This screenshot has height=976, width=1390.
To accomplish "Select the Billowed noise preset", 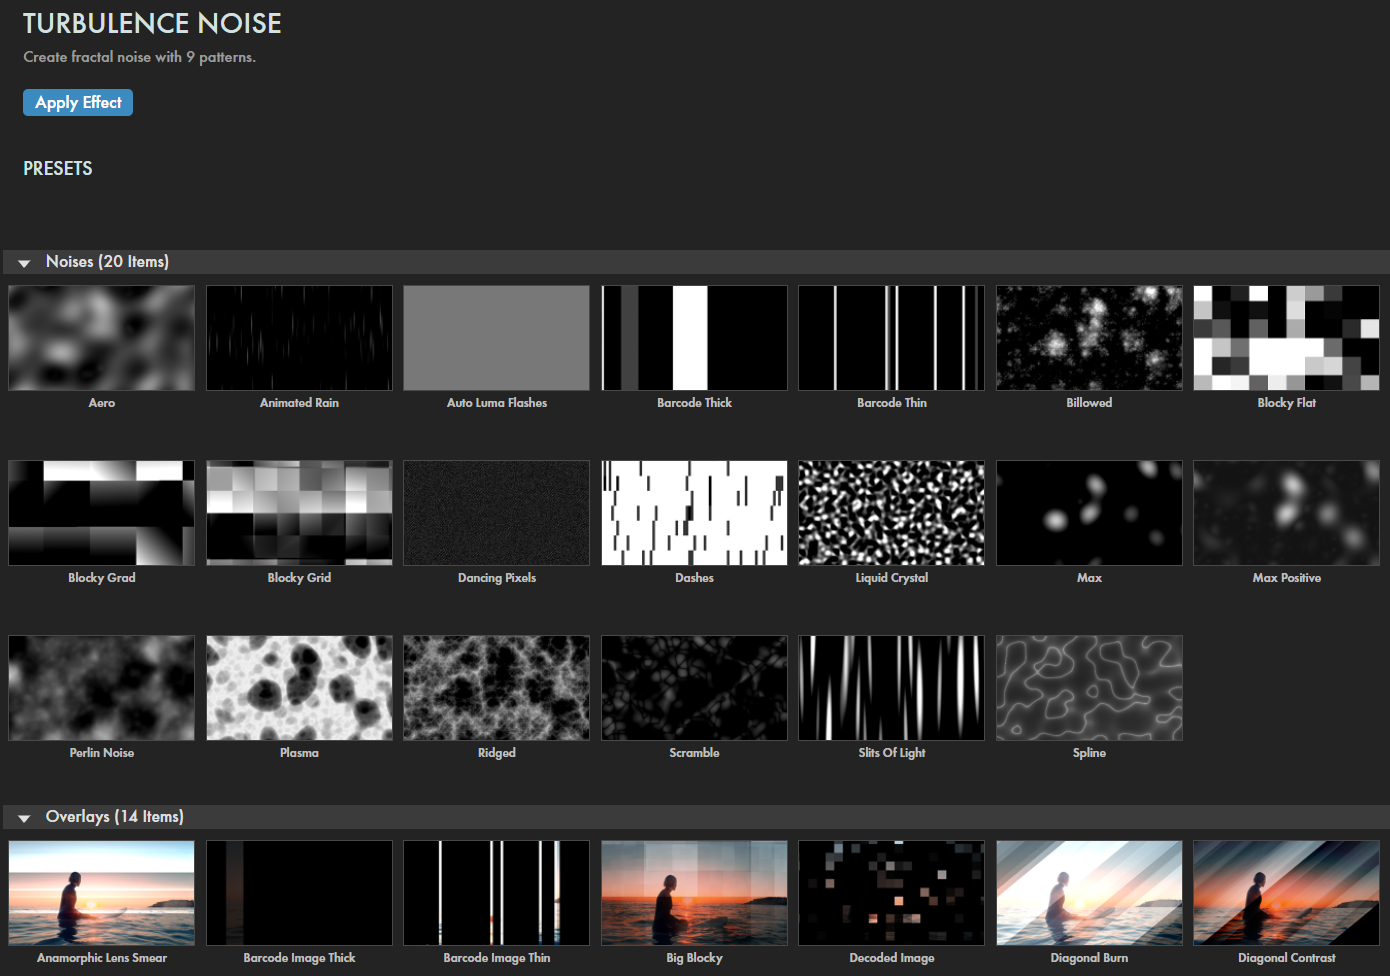I will coord(1089,338).
